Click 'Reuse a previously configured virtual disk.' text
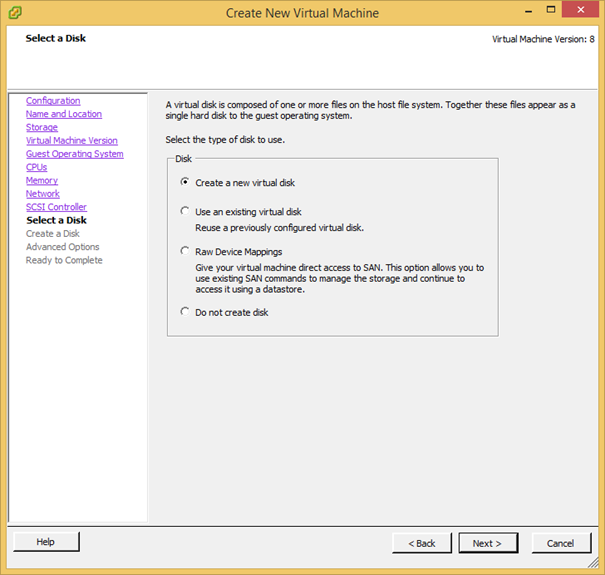Image resolution: width=605 pixels, height=575 pixels. pyautogui.click(x=279, y=228)
